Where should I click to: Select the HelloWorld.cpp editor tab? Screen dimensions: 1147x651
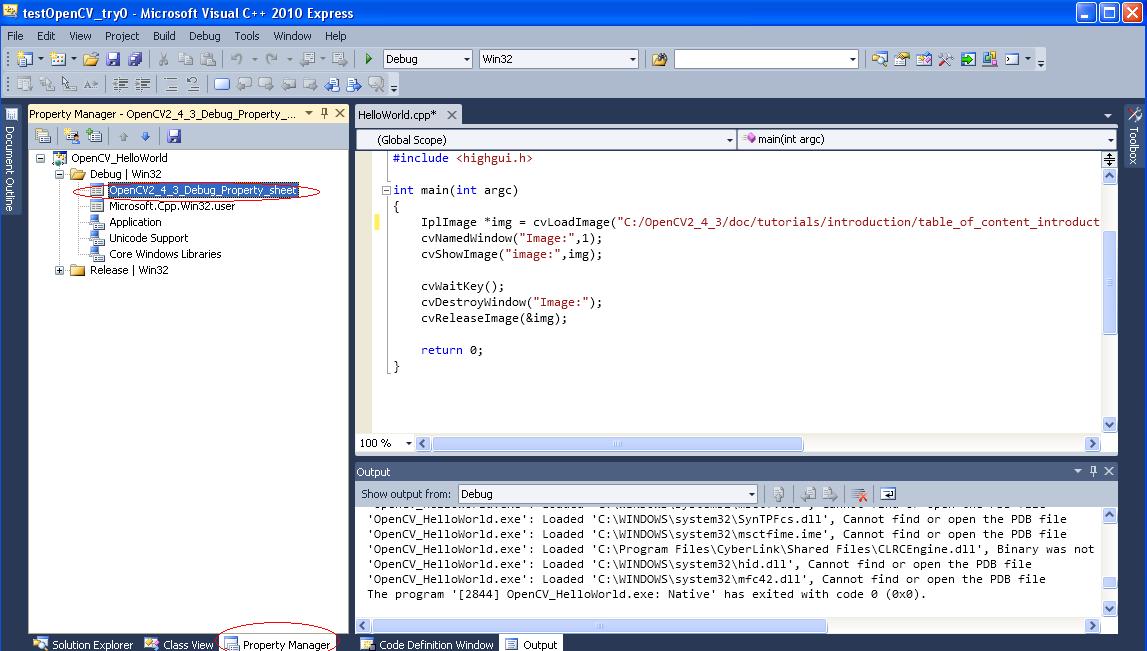click(x=397, y=115)
